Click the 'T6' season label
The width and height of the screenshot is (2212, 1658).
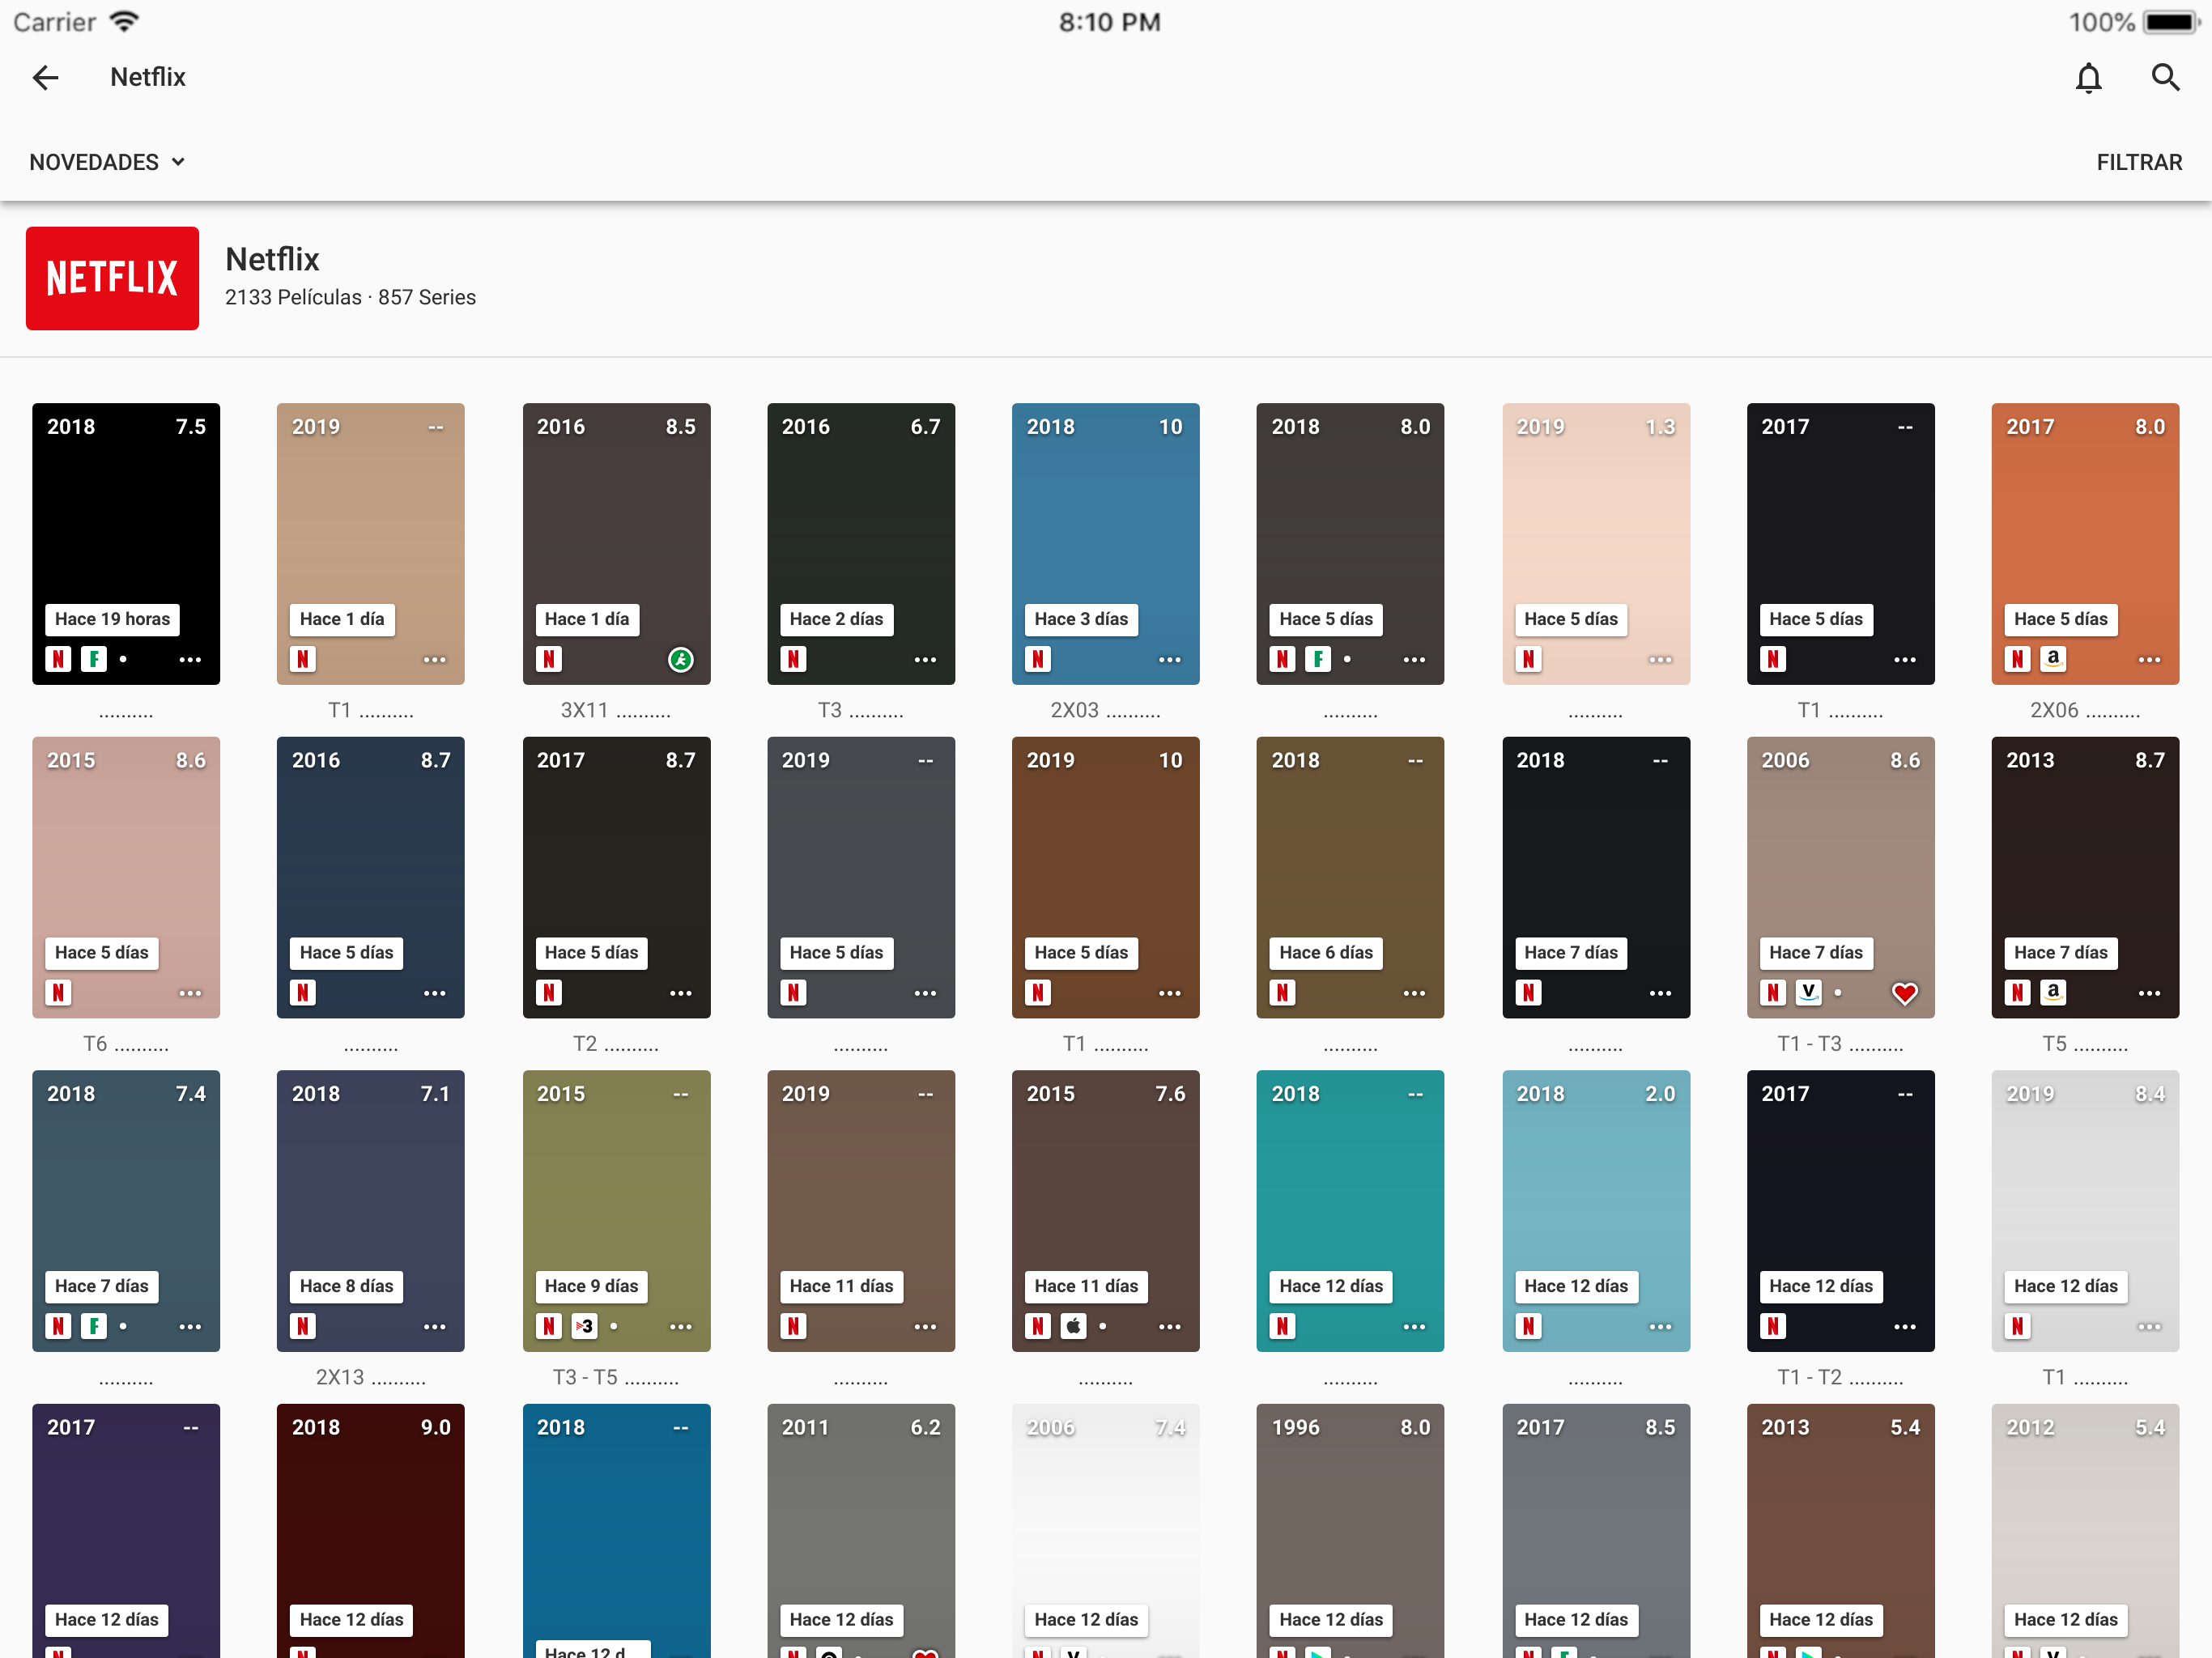95,1044
